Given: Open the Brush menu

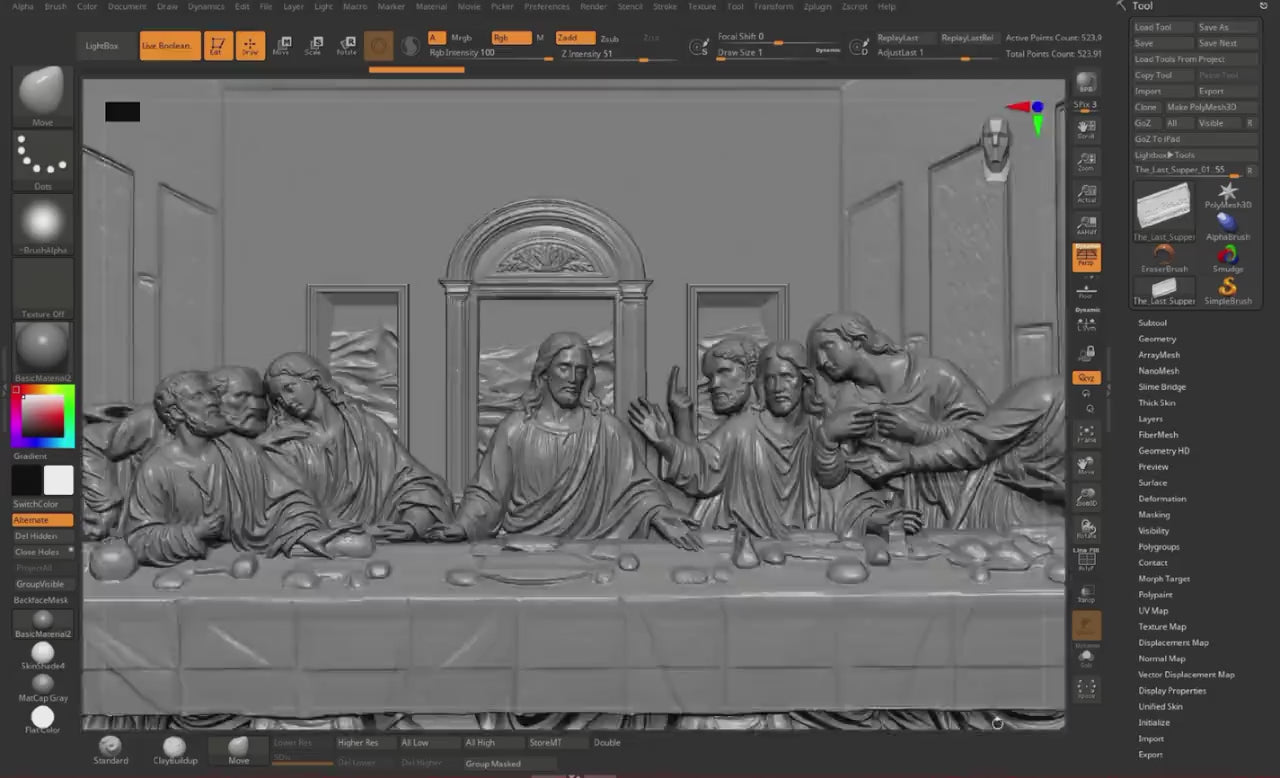Looking at the screenshot, I should (x=56, y=6).
